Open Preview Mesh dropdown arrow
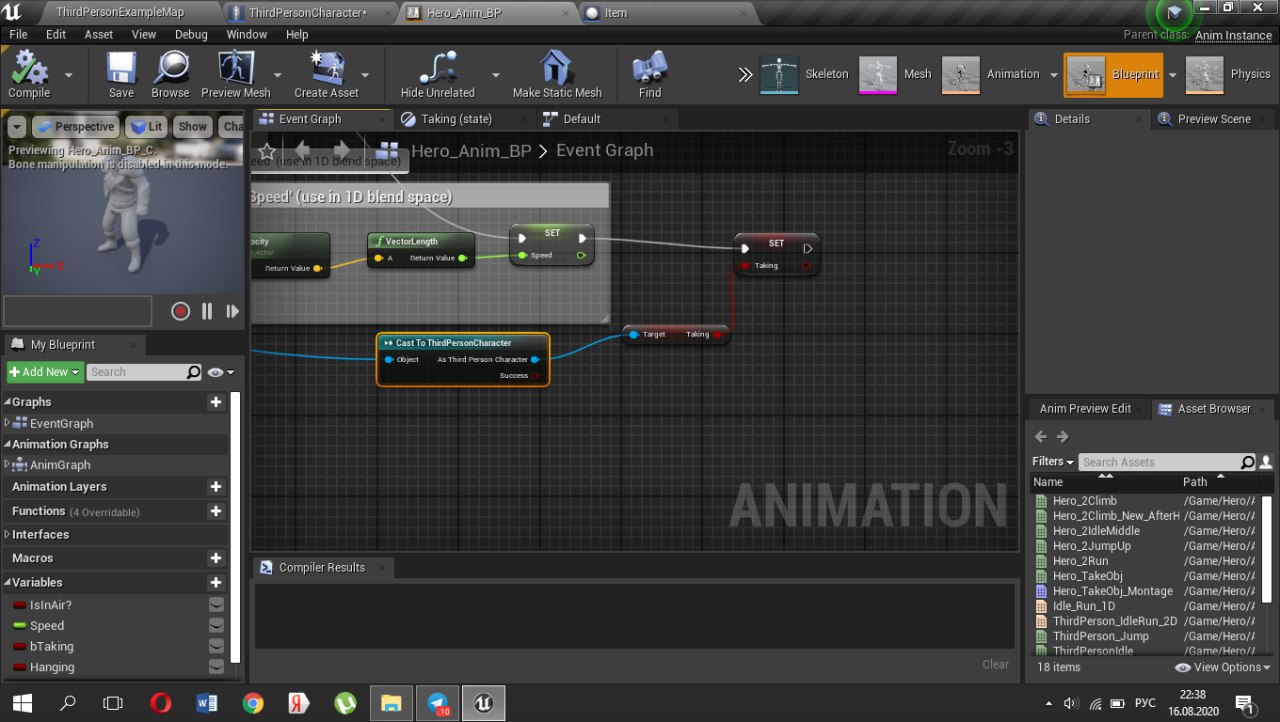Viewport: 1280px width, 722px height. (277, 75)
